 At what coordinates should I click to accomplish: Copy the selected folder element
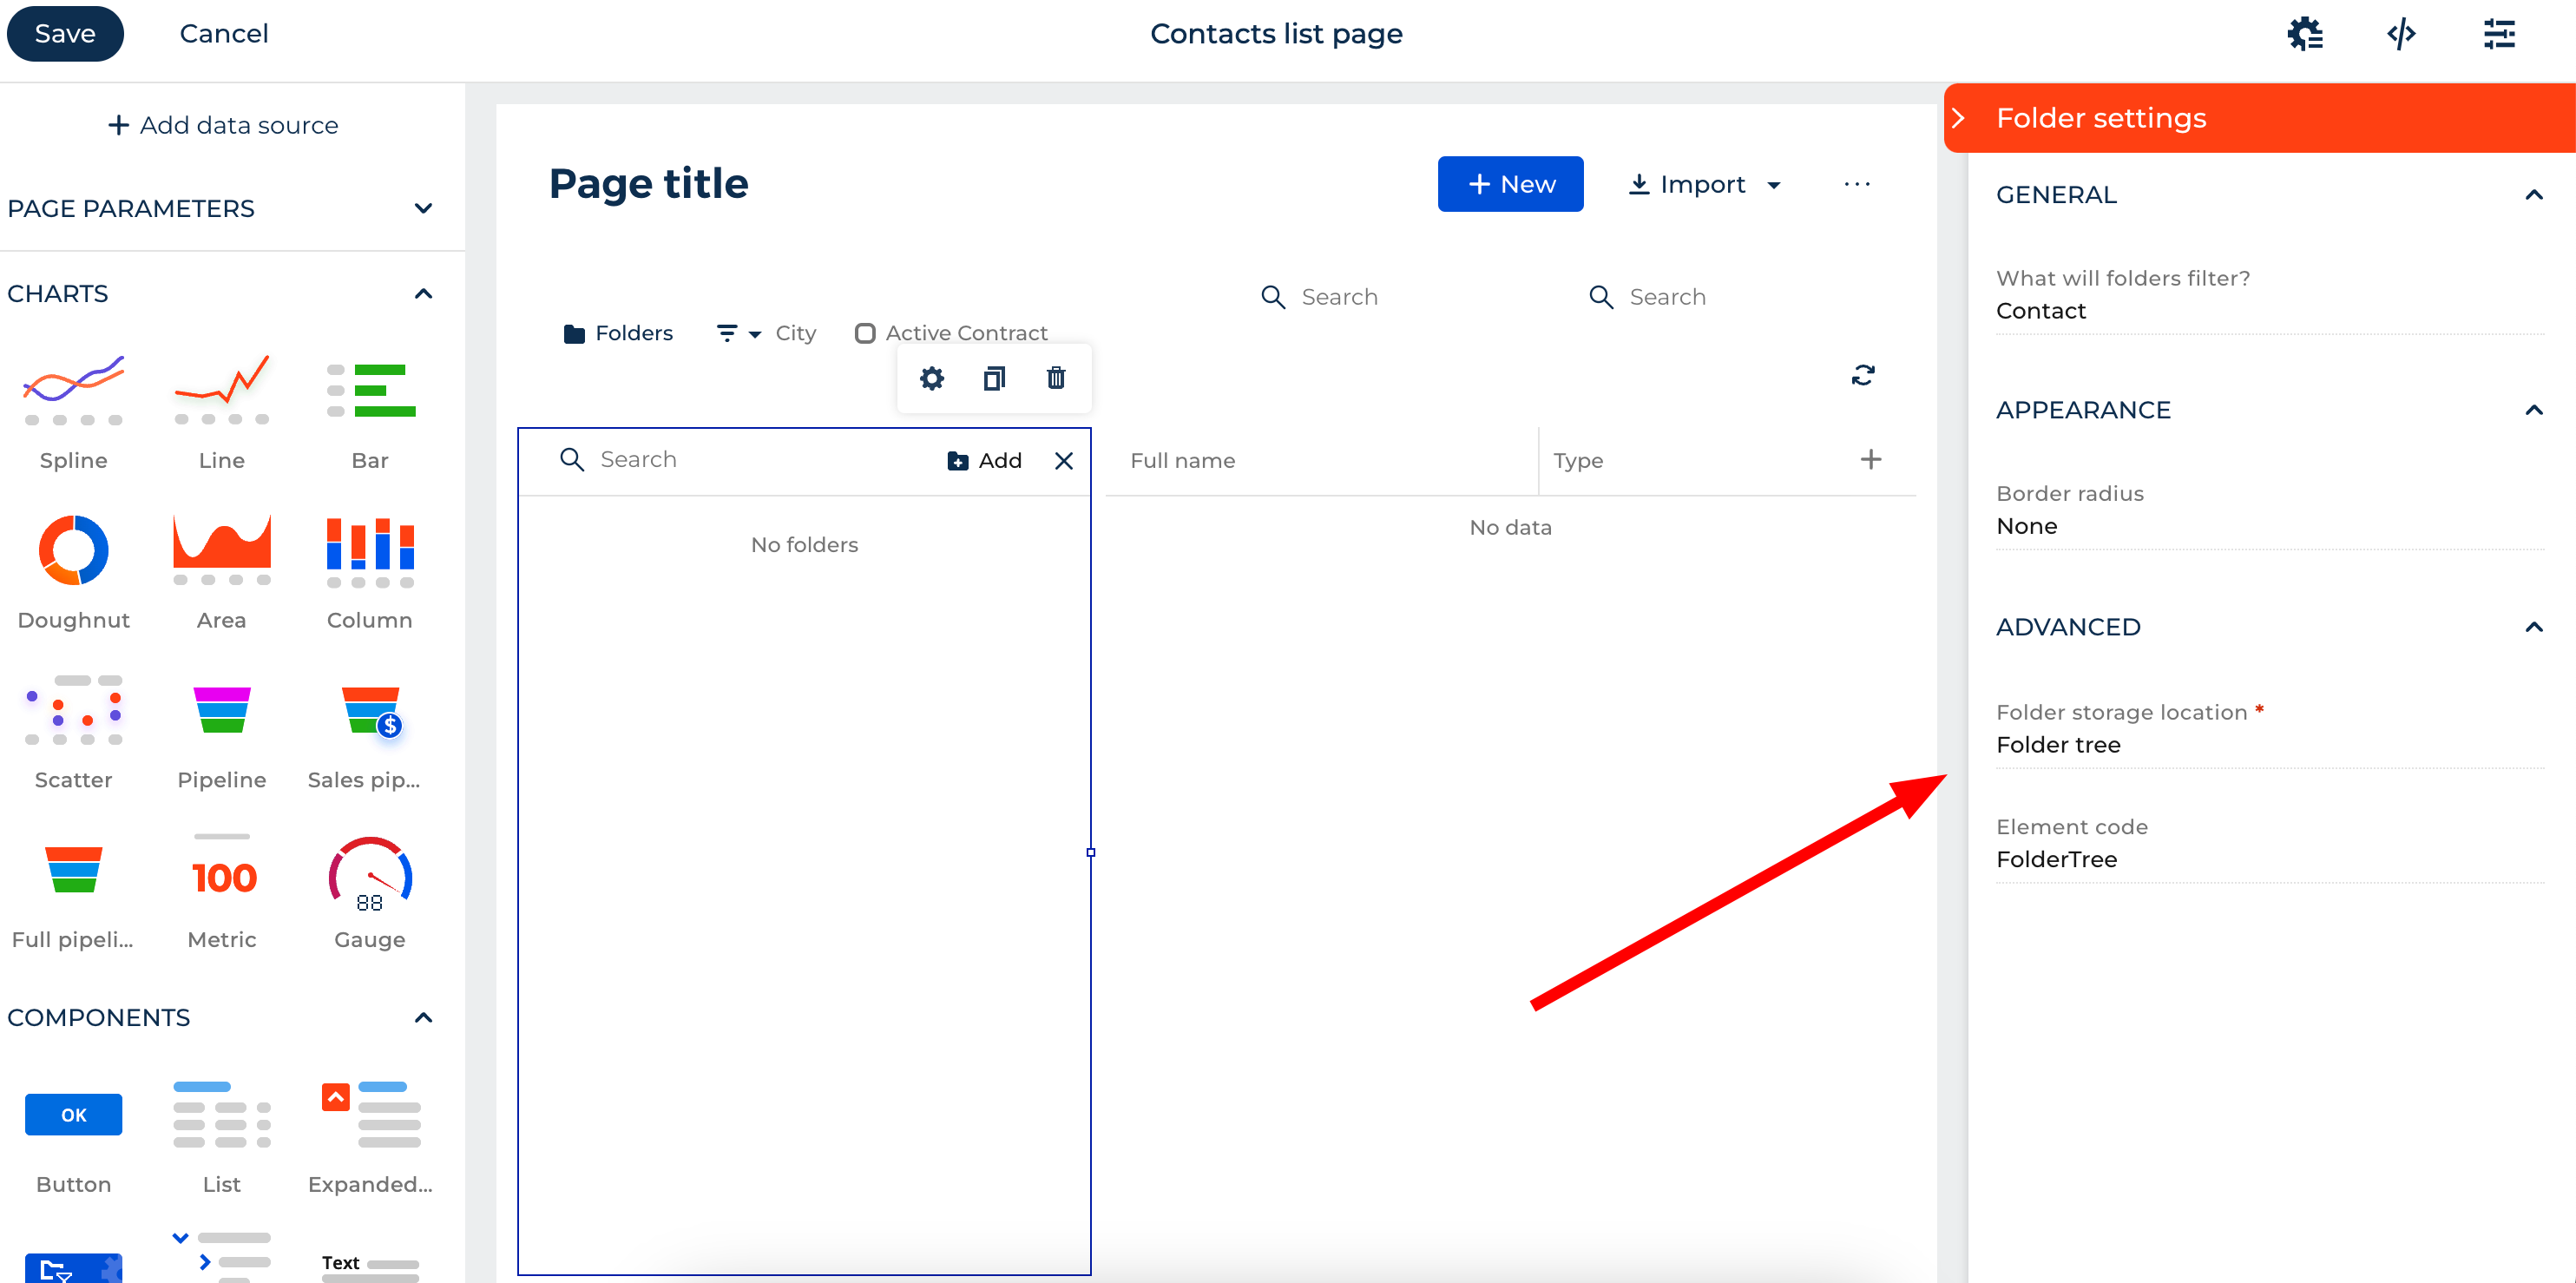(993, 378)
